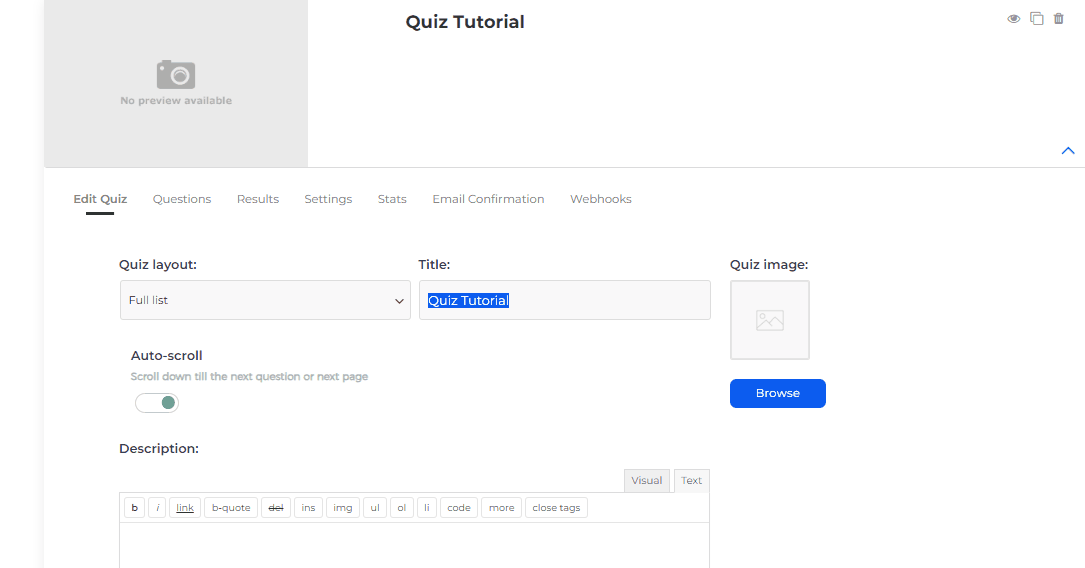This screenshot has width=1085, height=568.
Task: Click the close tags button
Action: click(556, 508)
